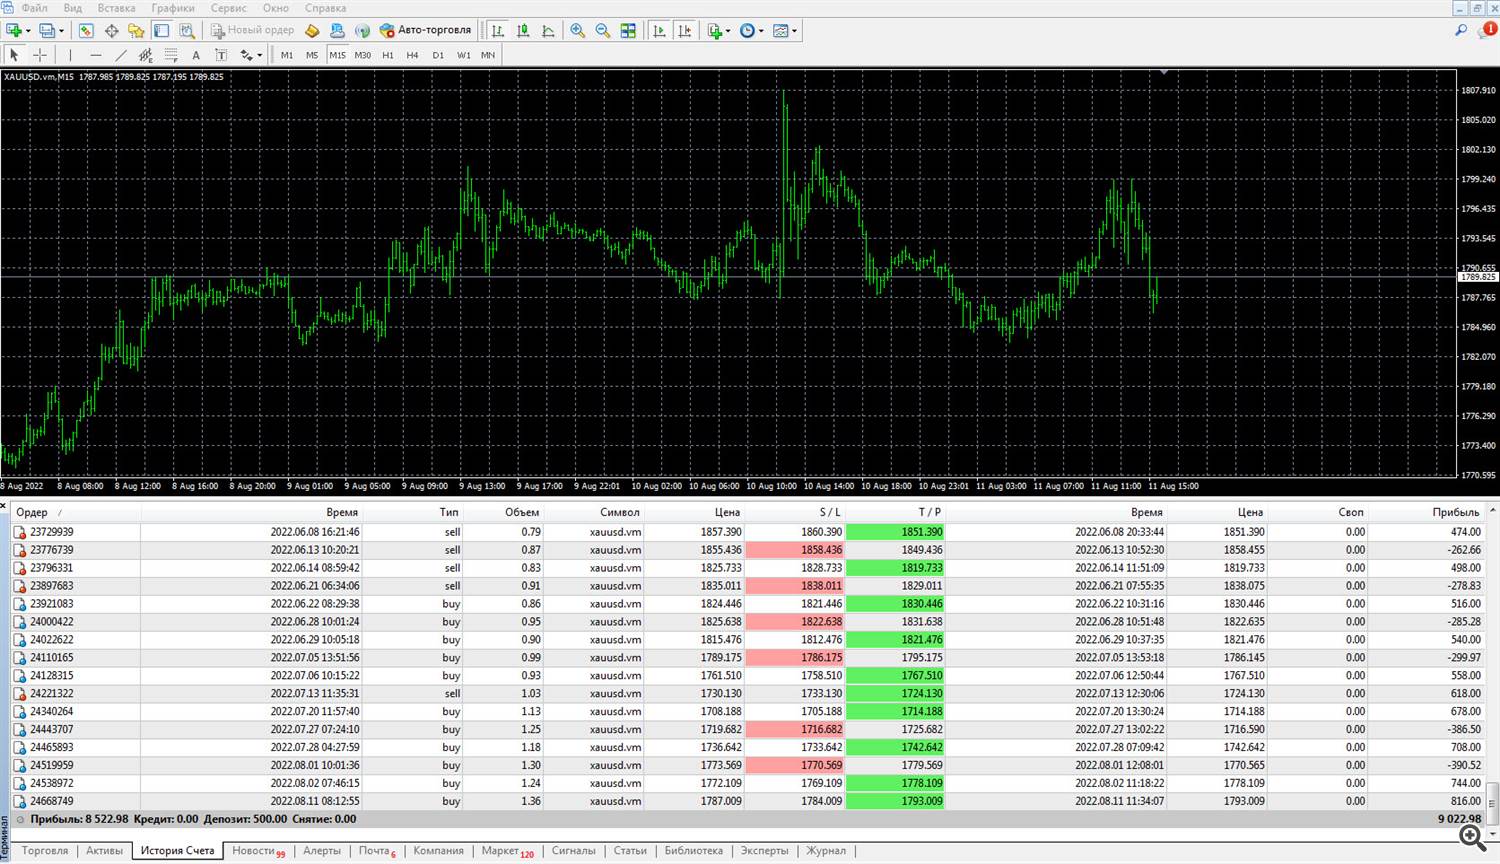Image resolution: width=1500 pixels, height=864 pixels.
Task: Open the chart periodicity clock dropdown
Action: [x=761, y=31]
